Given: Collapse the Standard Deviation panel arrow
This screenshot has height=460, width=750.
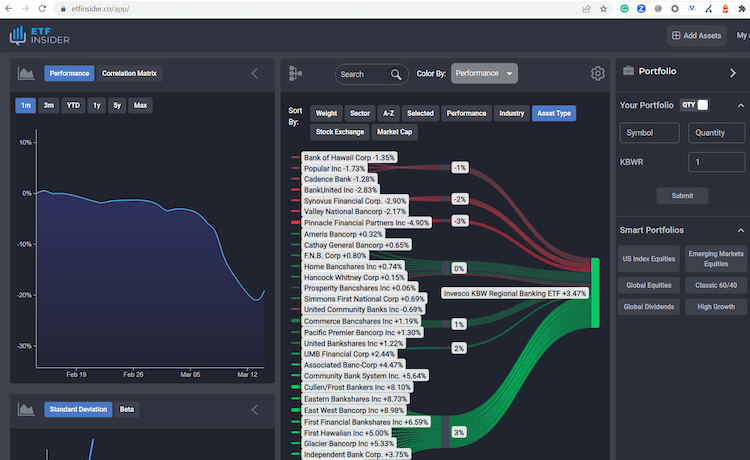Looking at the screenshot, I should tap(254, 410).
